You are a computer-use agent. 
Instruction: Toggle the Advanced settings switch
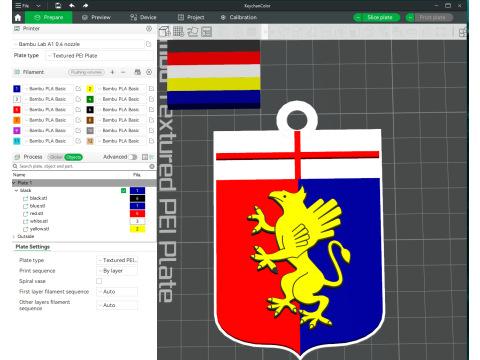[132, 157]
